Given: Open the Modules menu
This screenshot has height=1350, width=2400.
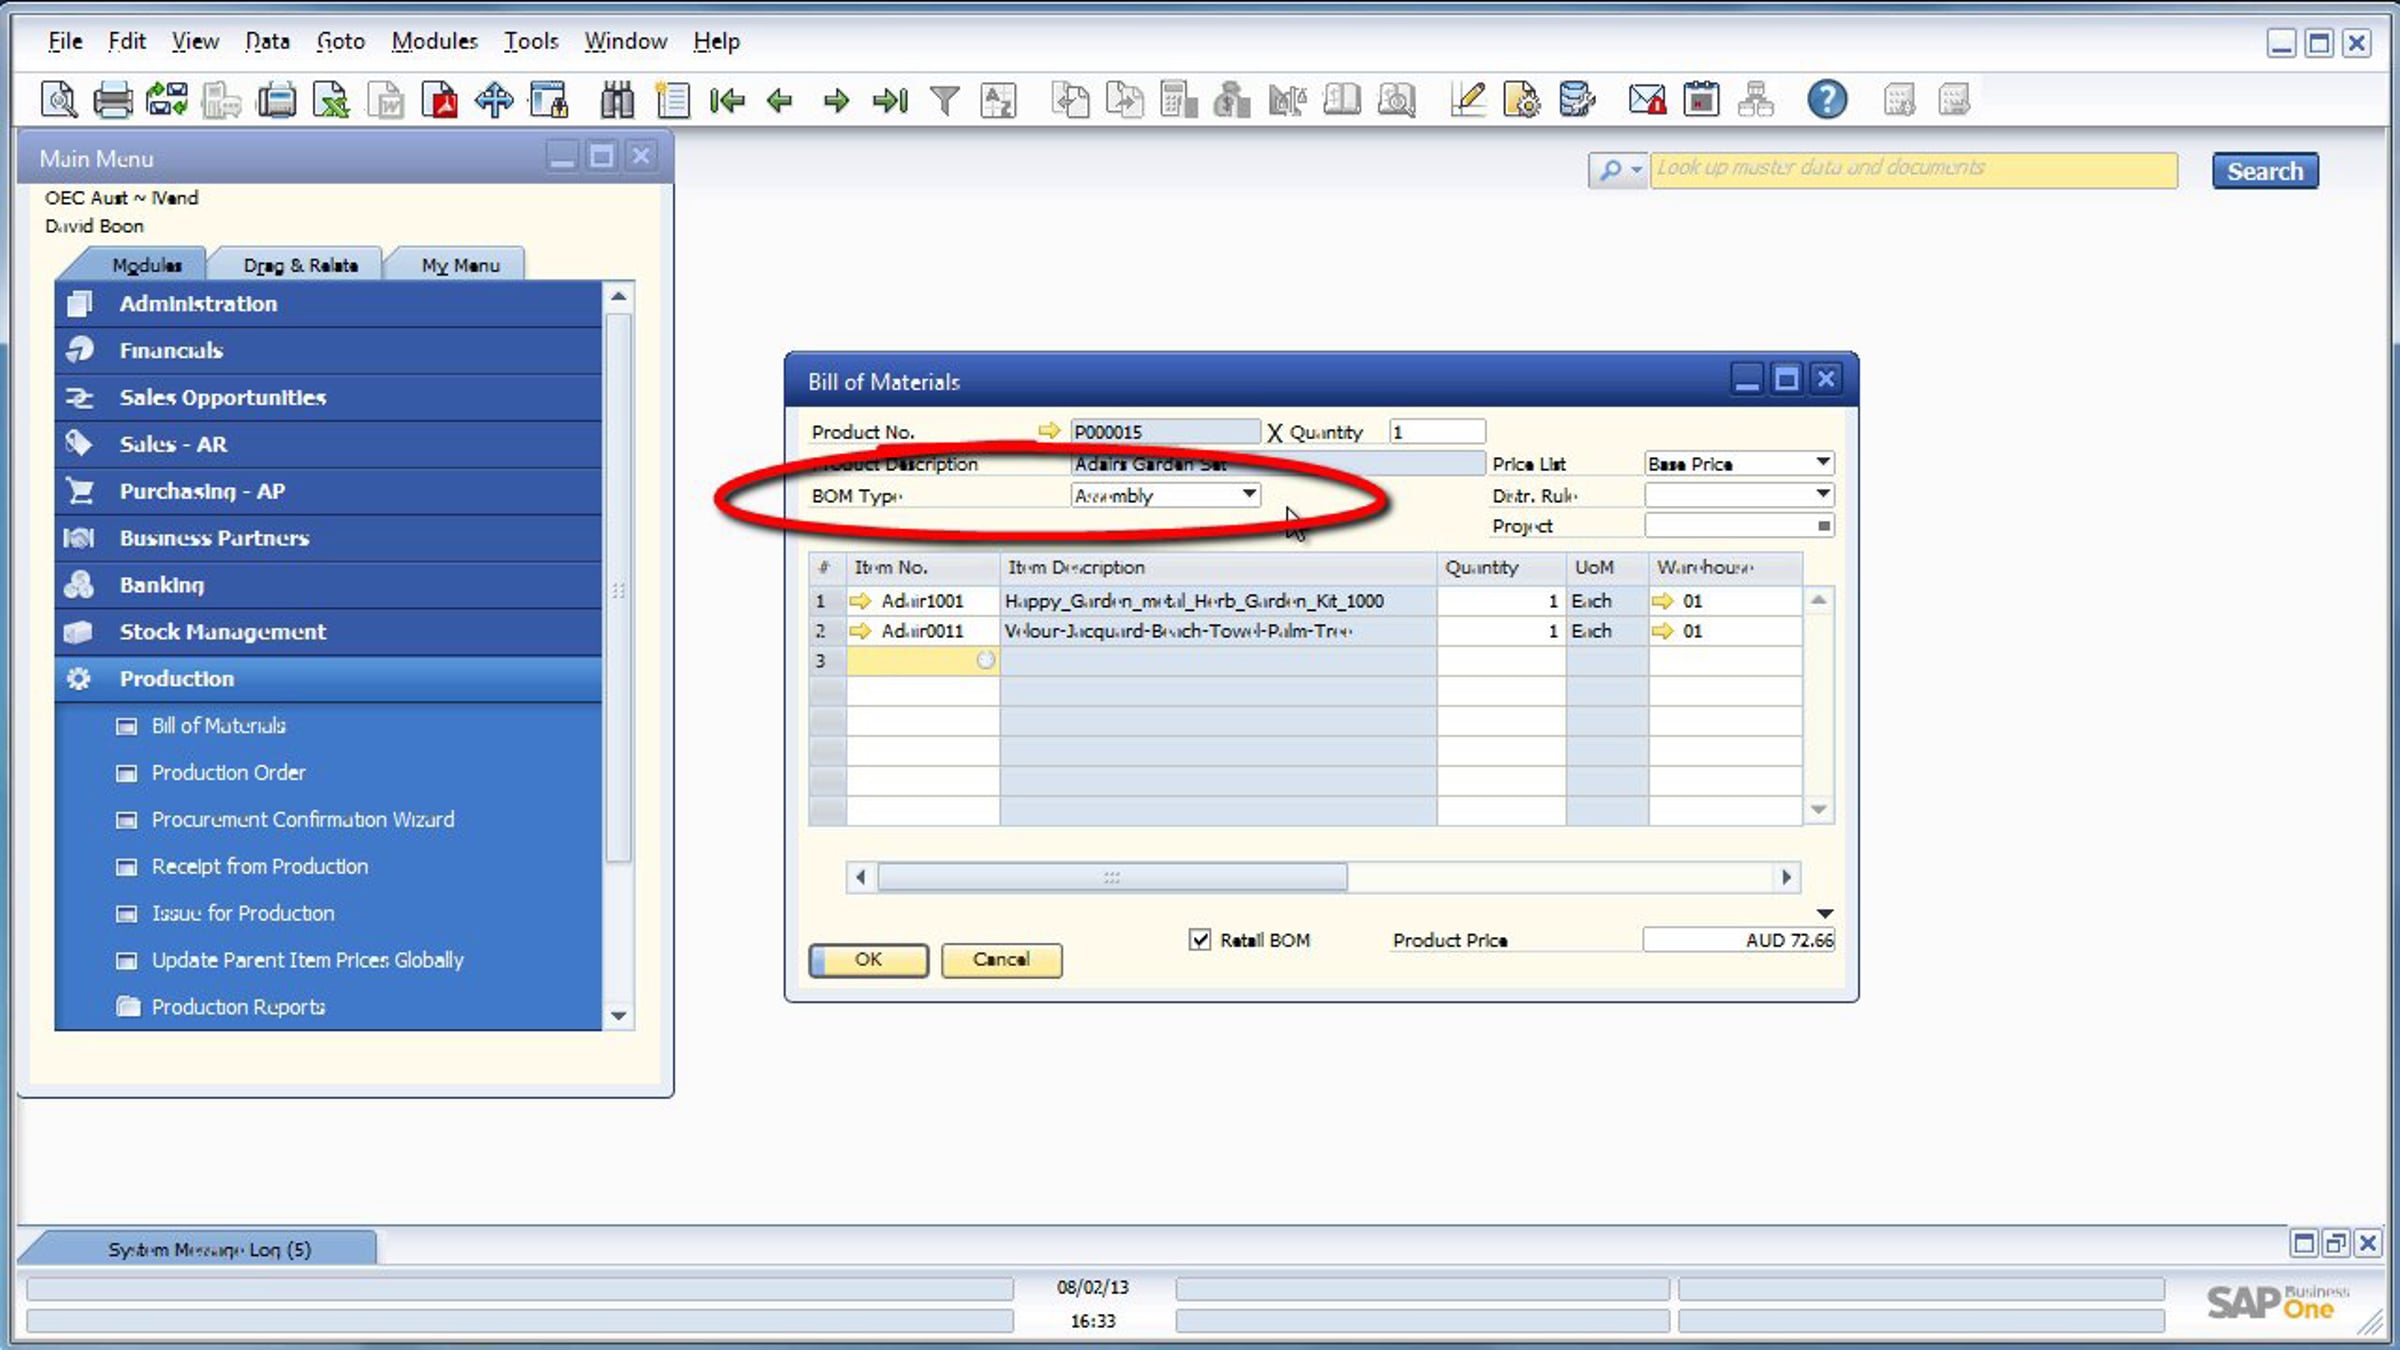Looking at the screenshot, I should click(x=434, y=41).
